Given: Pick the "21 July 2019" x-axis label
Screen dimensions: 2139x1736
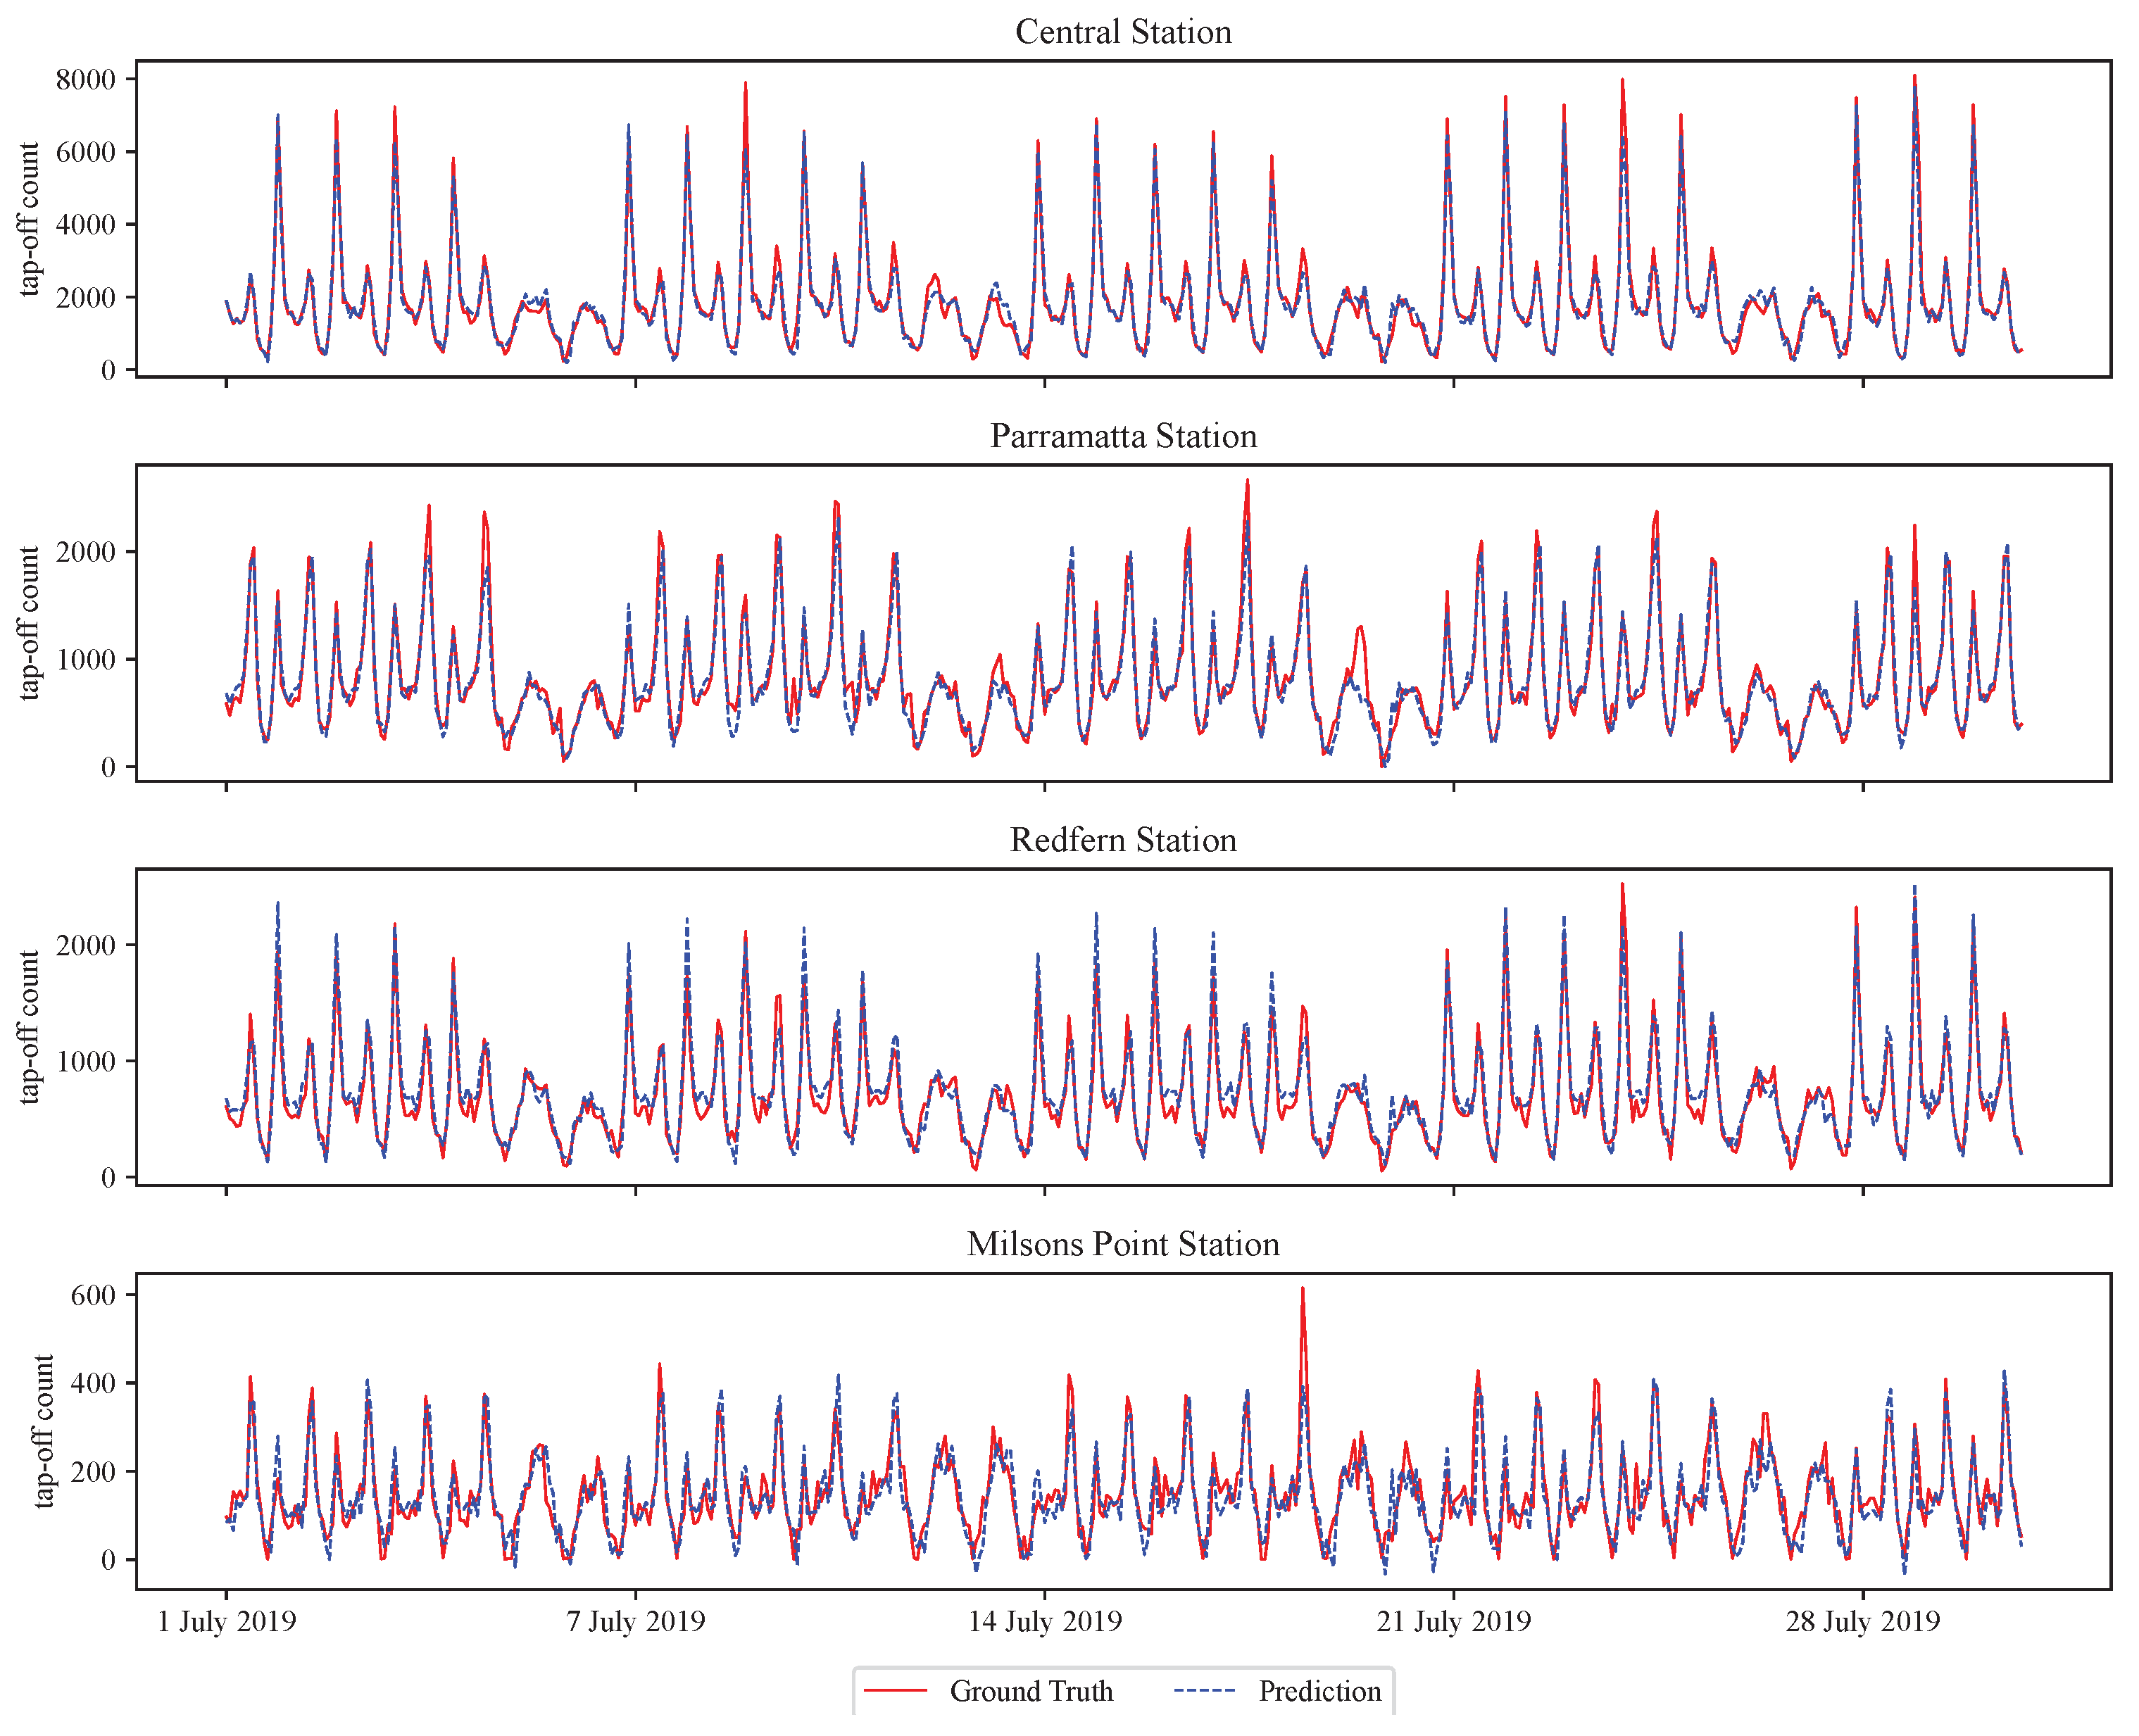Looking at the screenshot, I should 1454,1621.
